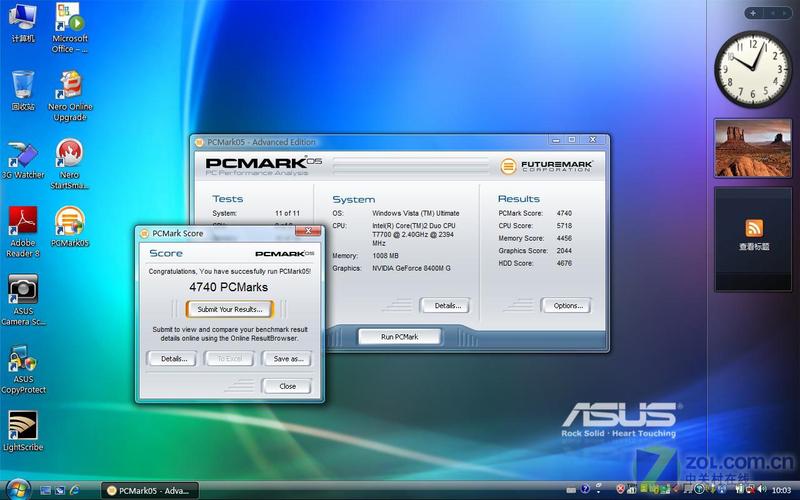The width and height of the screenshot is (800, 500).
Task: Select the LightScribe desktop icon
Action: (22, 431)
